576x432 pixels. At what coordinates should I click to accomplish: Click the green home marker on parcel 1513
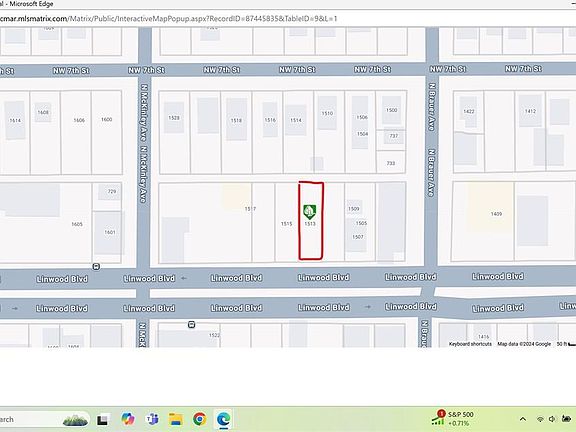pos(309,212)
